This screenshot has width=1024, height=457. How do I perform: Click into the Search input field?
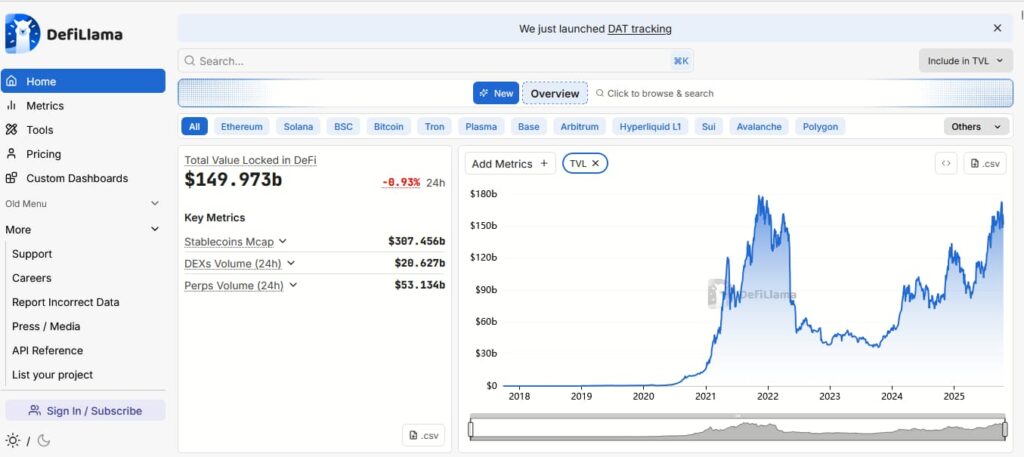click(x=430, y=61)
